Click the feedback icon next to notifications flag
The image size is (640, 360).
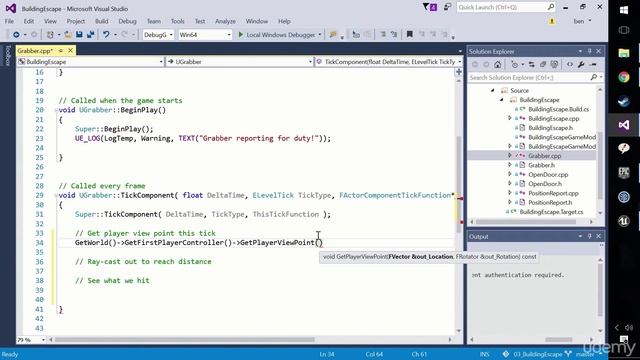pos(447,7)
